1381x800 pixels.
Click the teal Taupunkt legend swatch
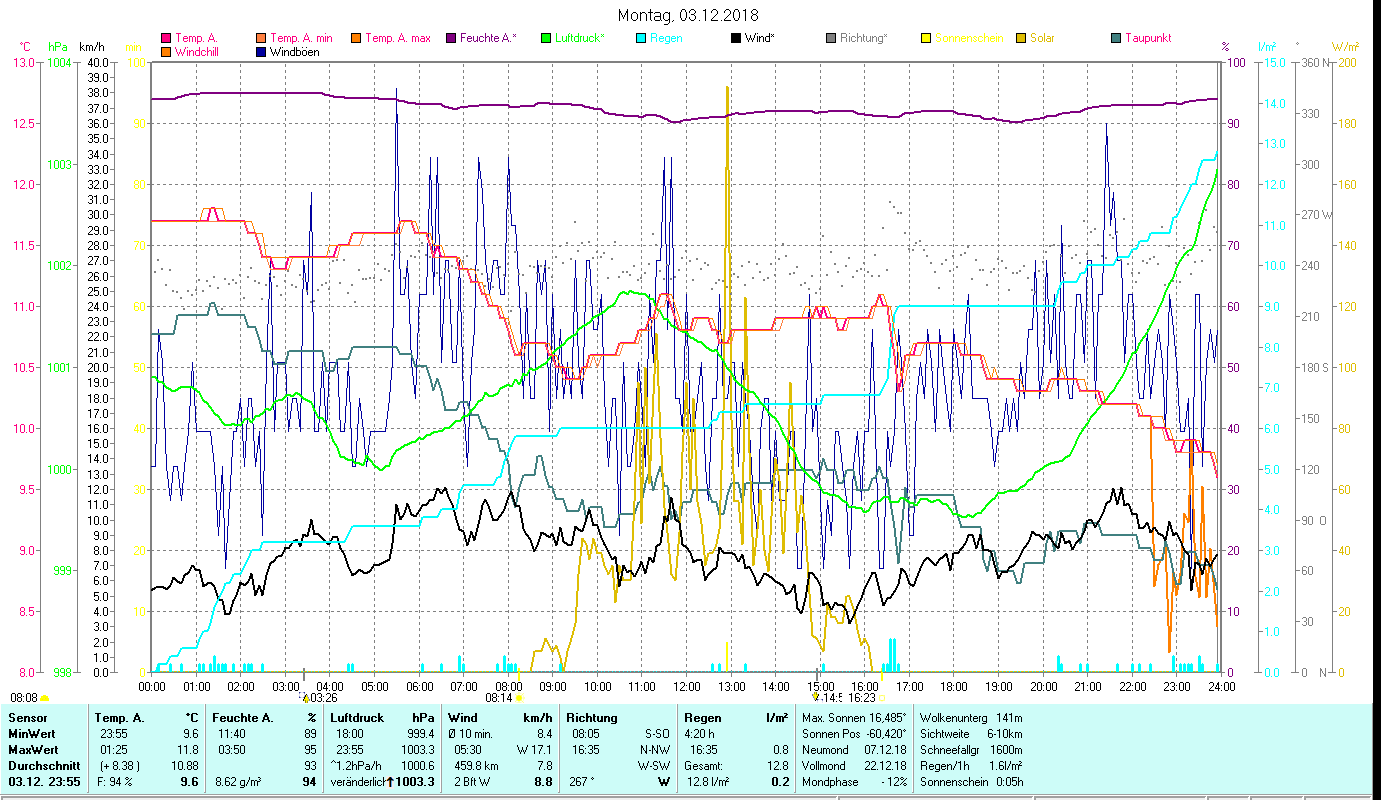click(1116, 39)
